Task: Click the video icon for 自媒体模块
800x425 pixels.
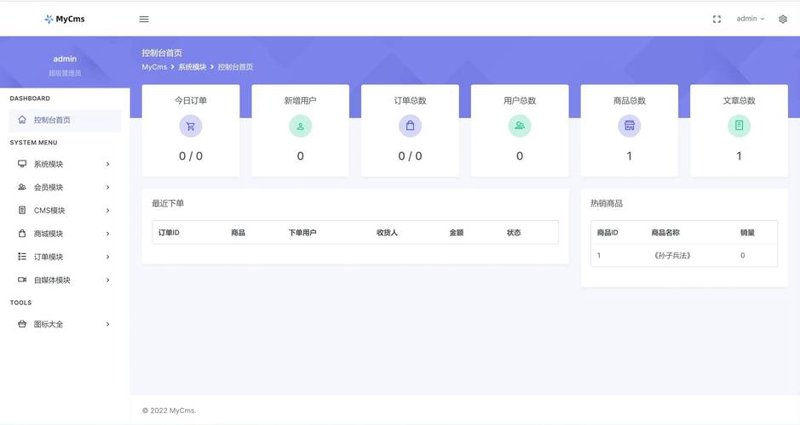Action: (22, 280)
